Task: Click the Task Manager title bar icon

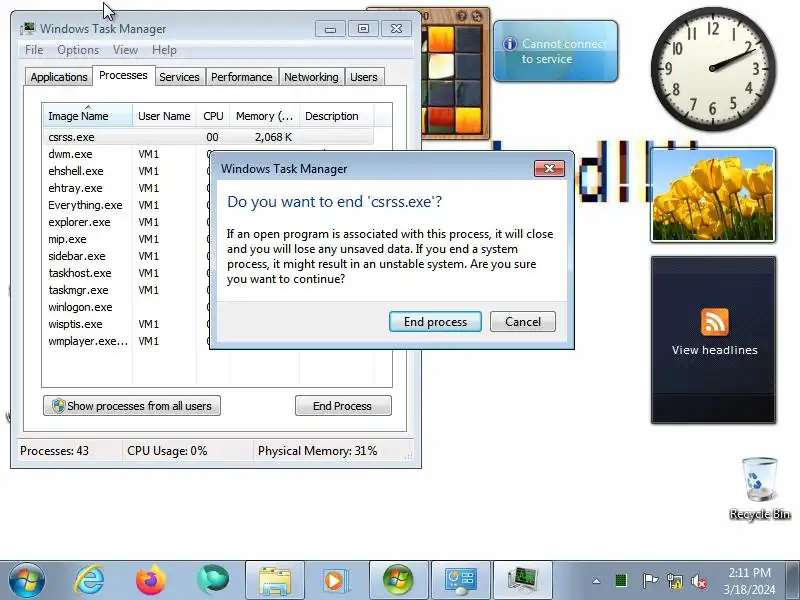Action: [x=28, y=29]
